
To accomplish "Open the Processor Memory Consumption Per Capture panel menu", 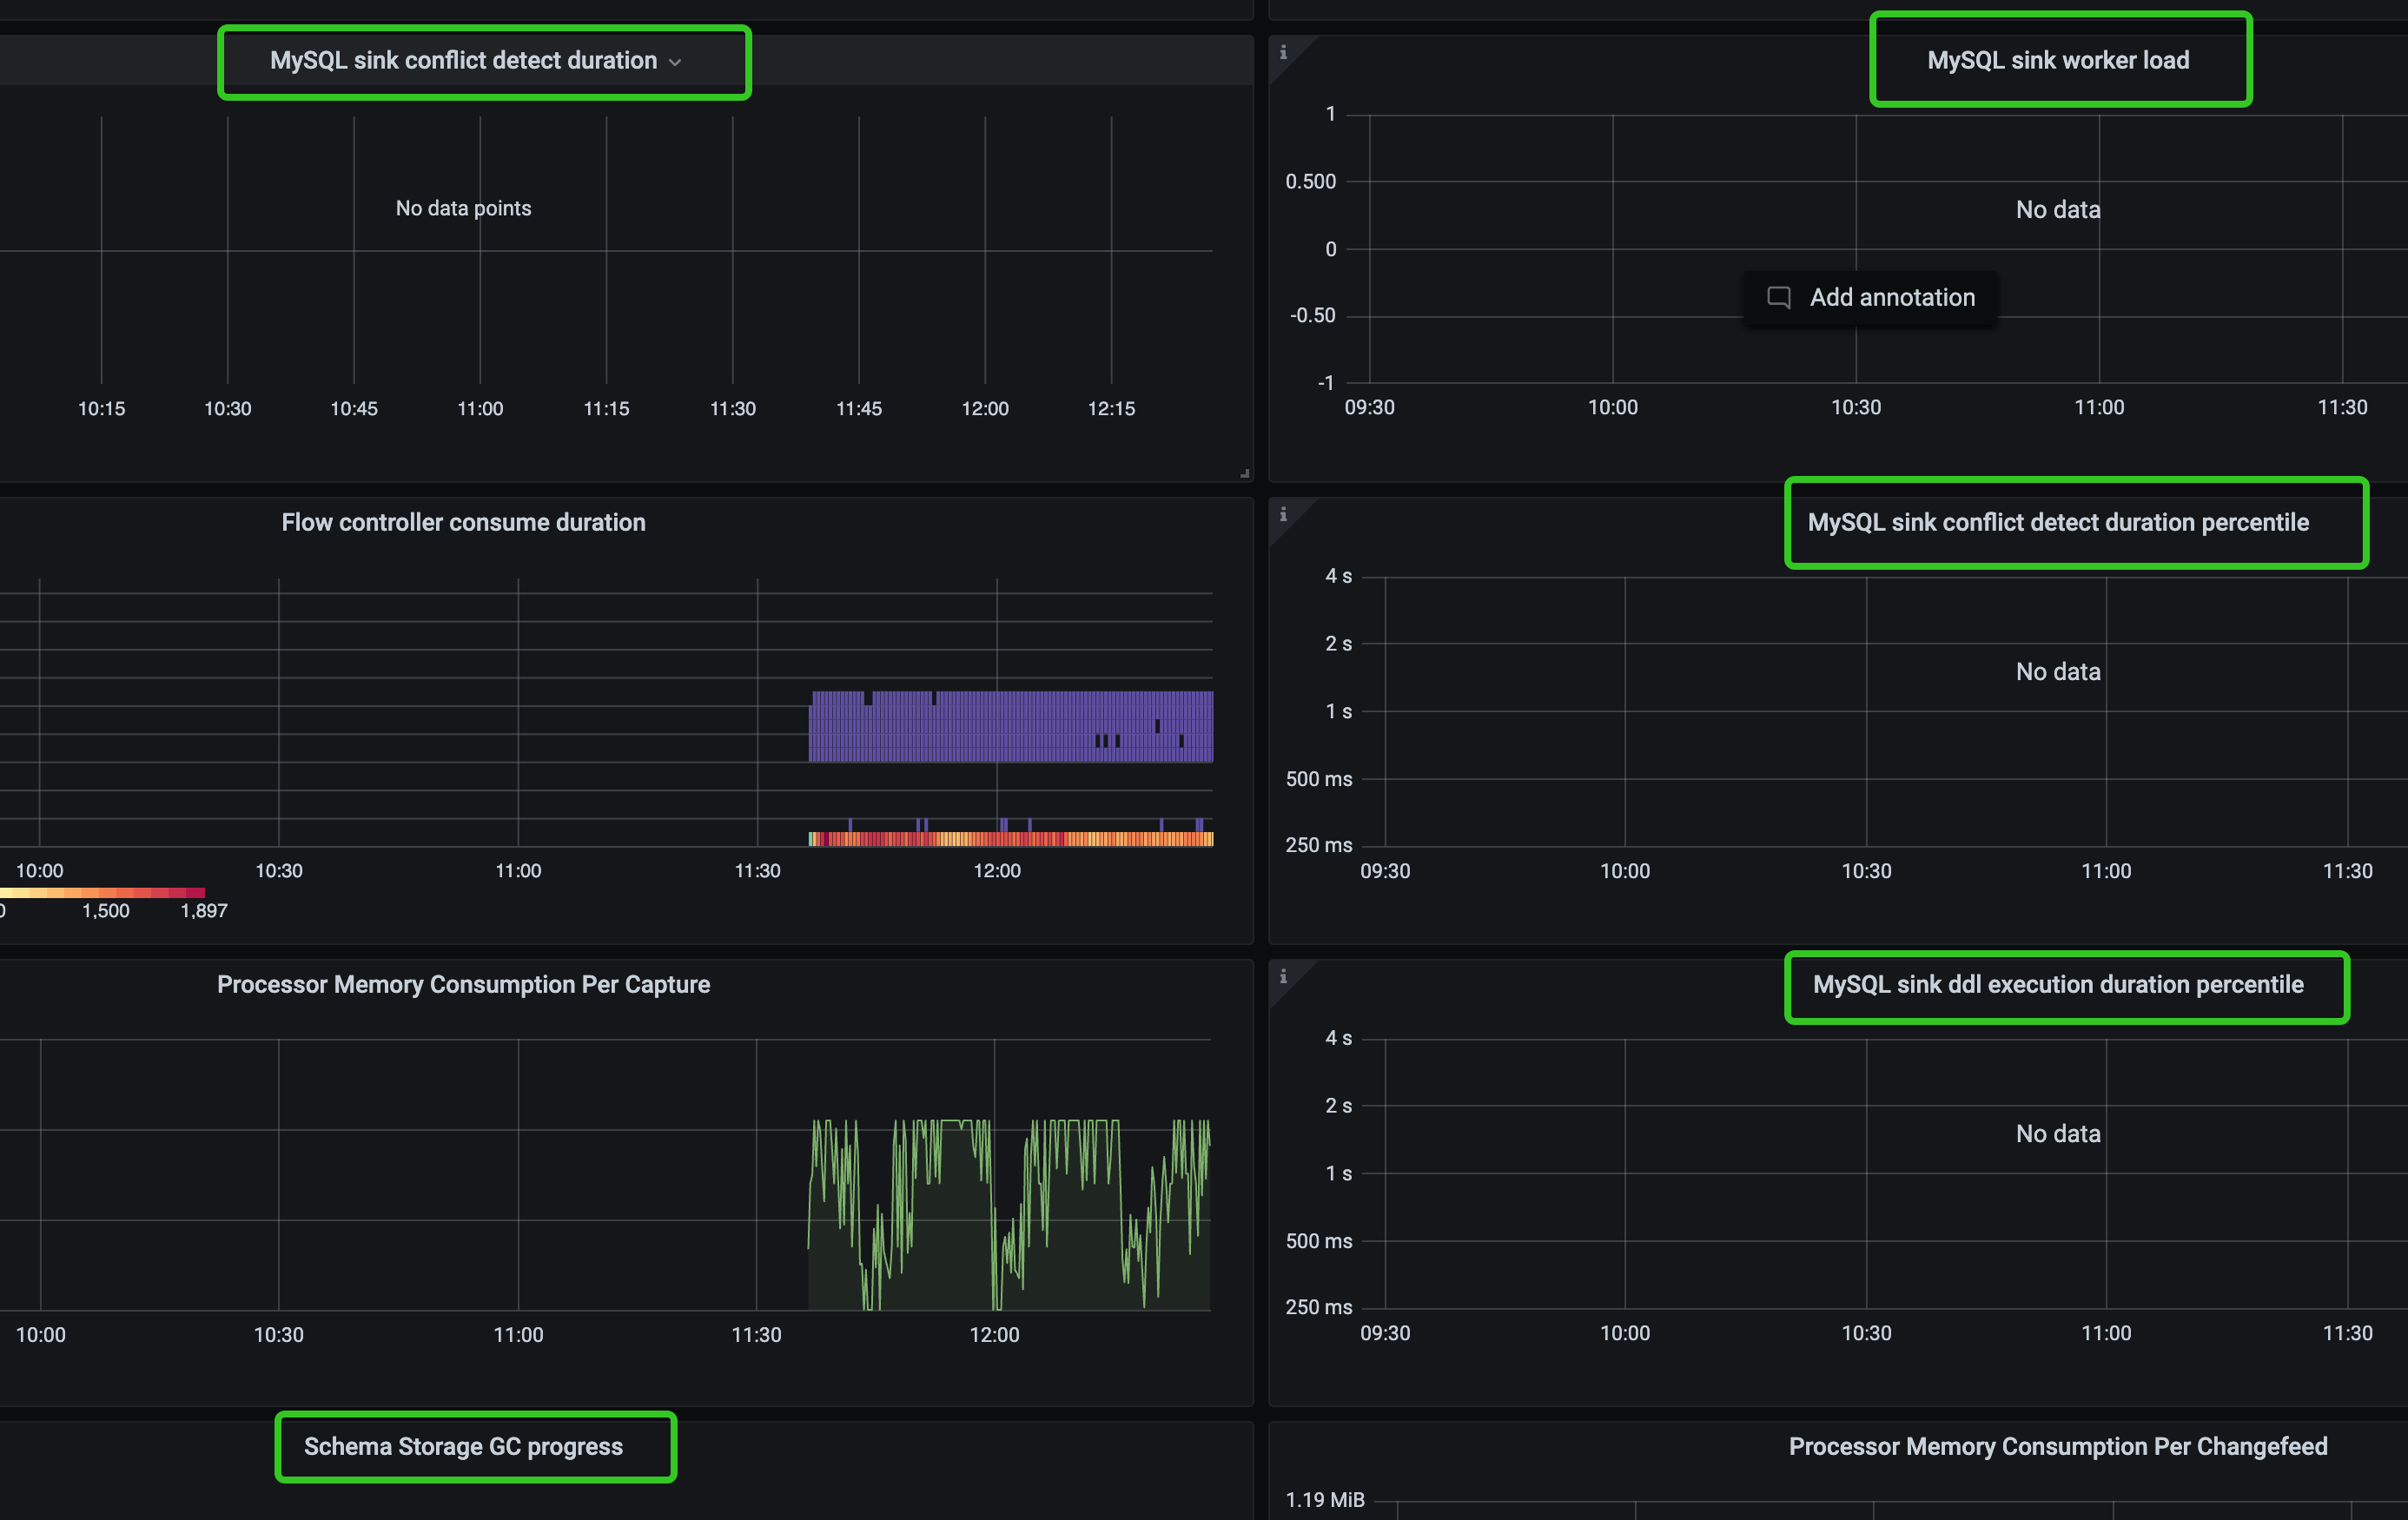I will (x=463, y=984).
